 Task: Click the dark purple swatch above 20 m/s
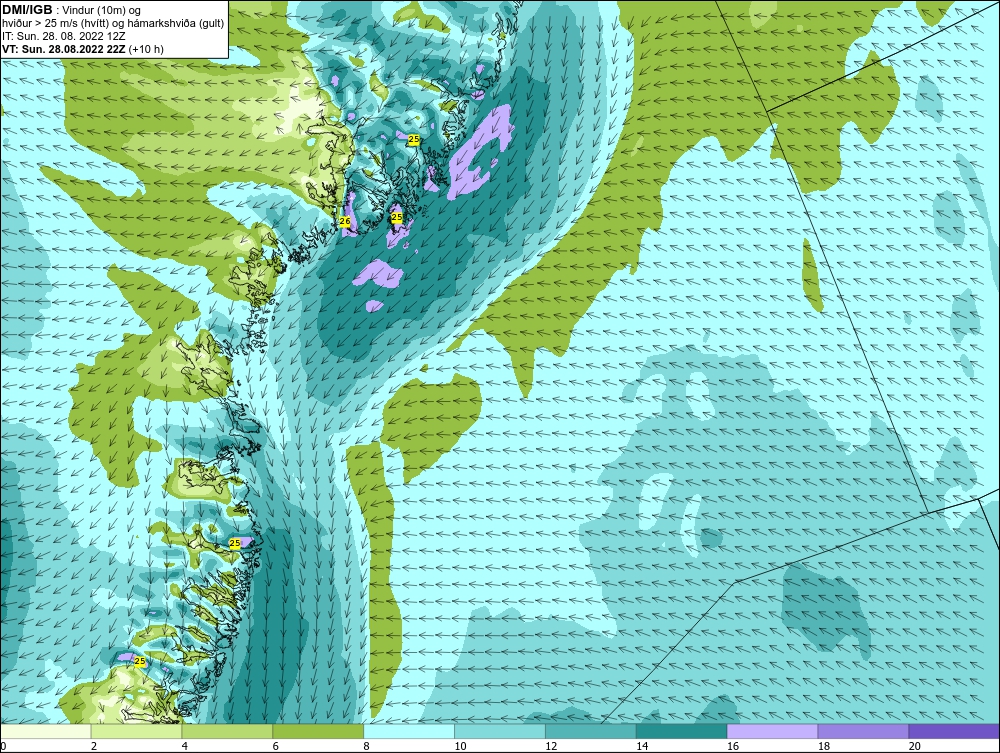pos(954,731)
